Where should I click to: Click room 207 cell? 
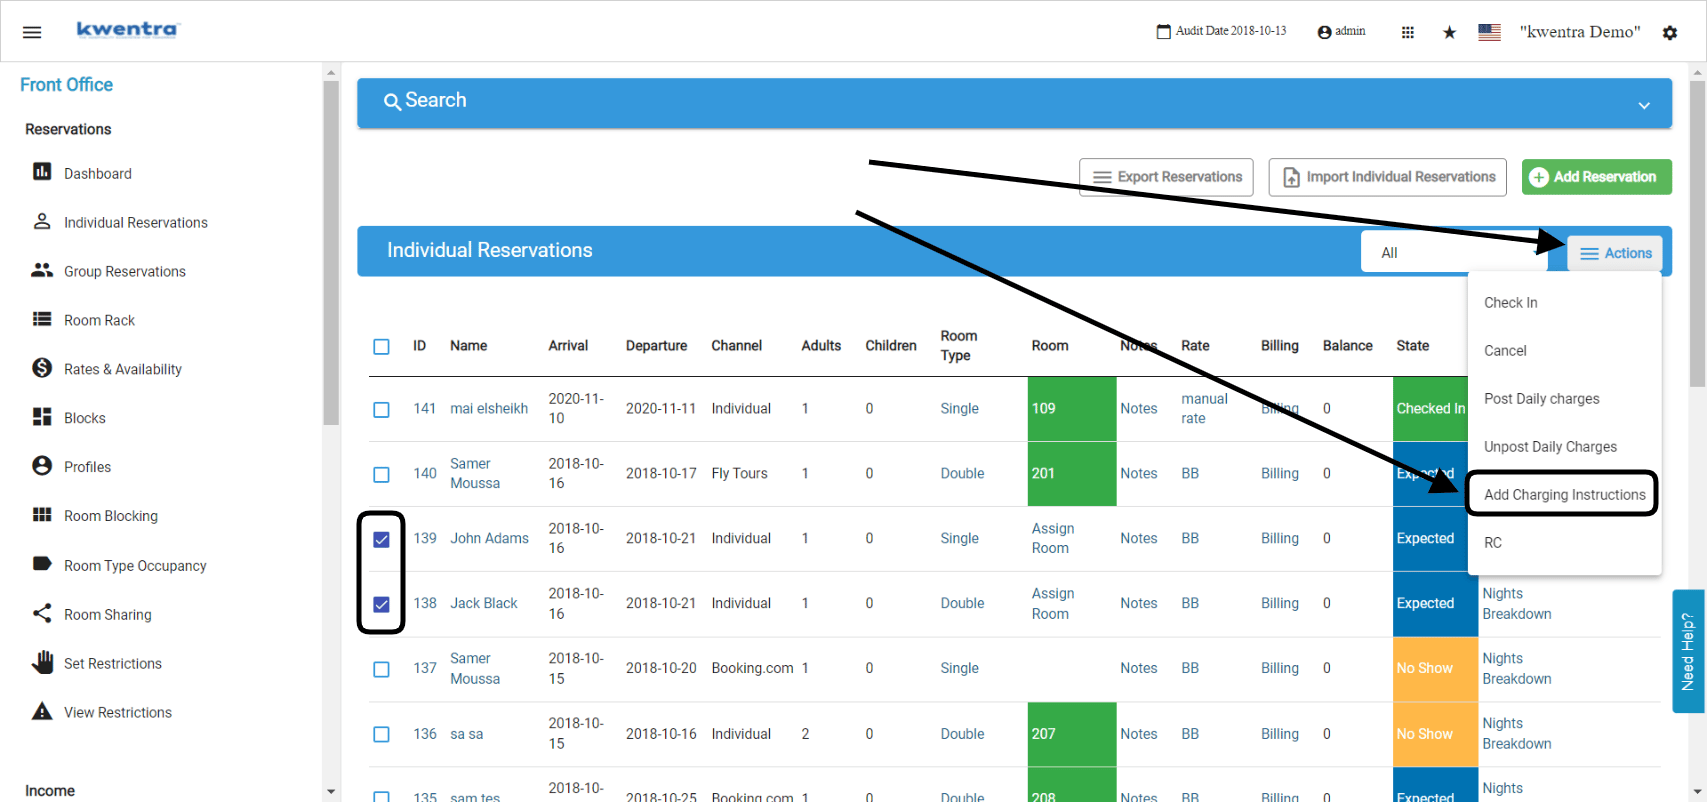tap(1071, 734)
